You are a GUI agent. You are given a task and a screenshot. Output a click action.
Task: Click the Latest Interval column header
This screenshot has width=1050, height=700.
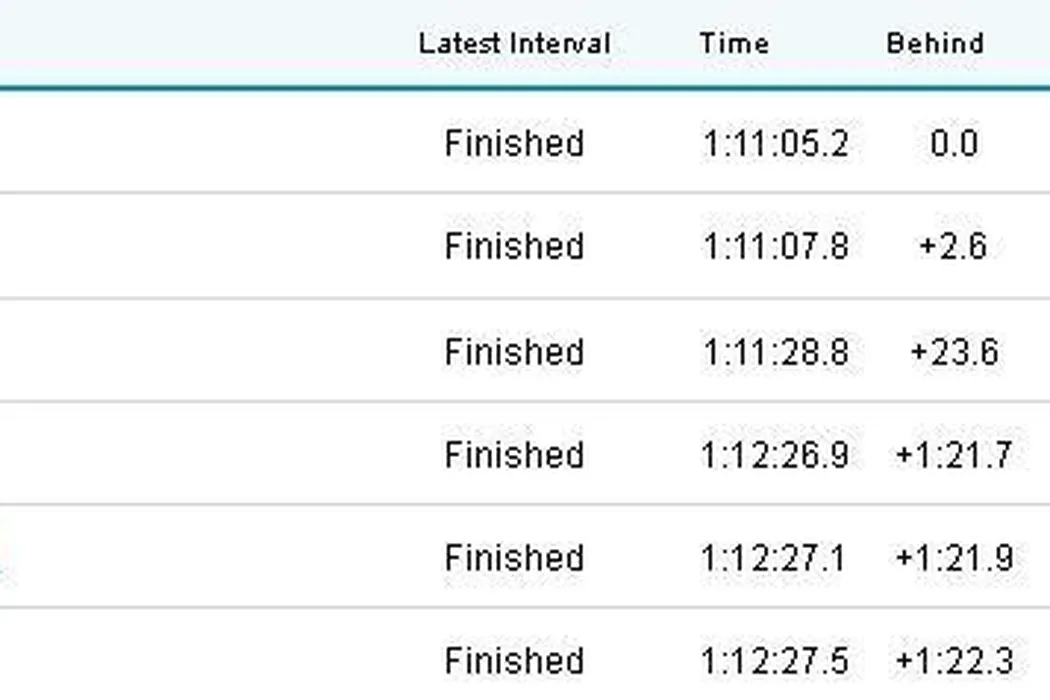tap(514, 44)
